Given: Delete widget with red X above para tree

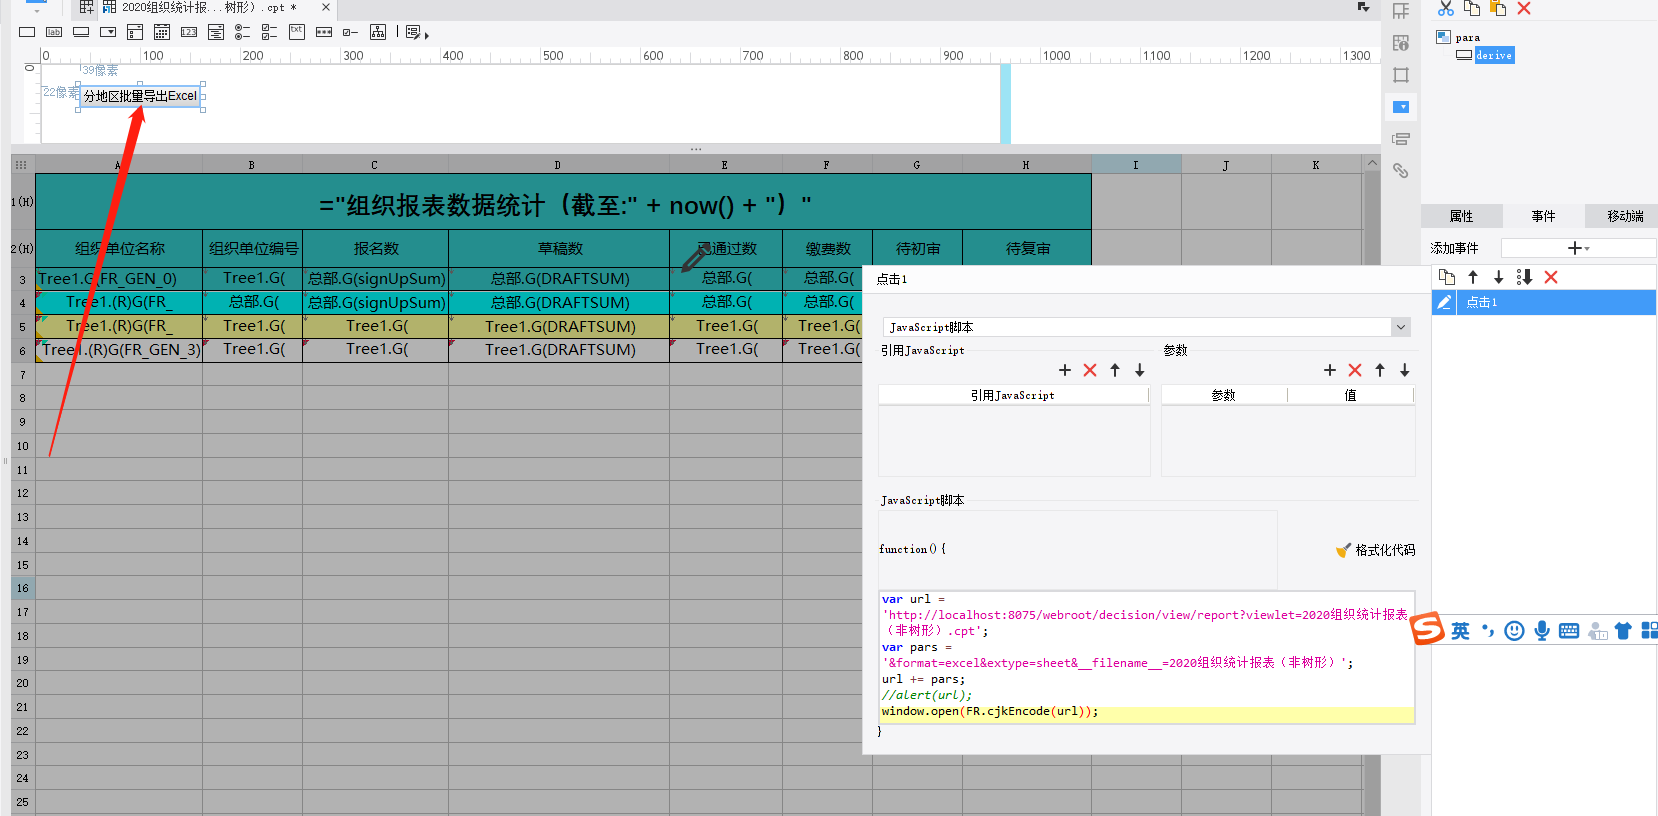Looking at the screenshot, I should 1524,8.
